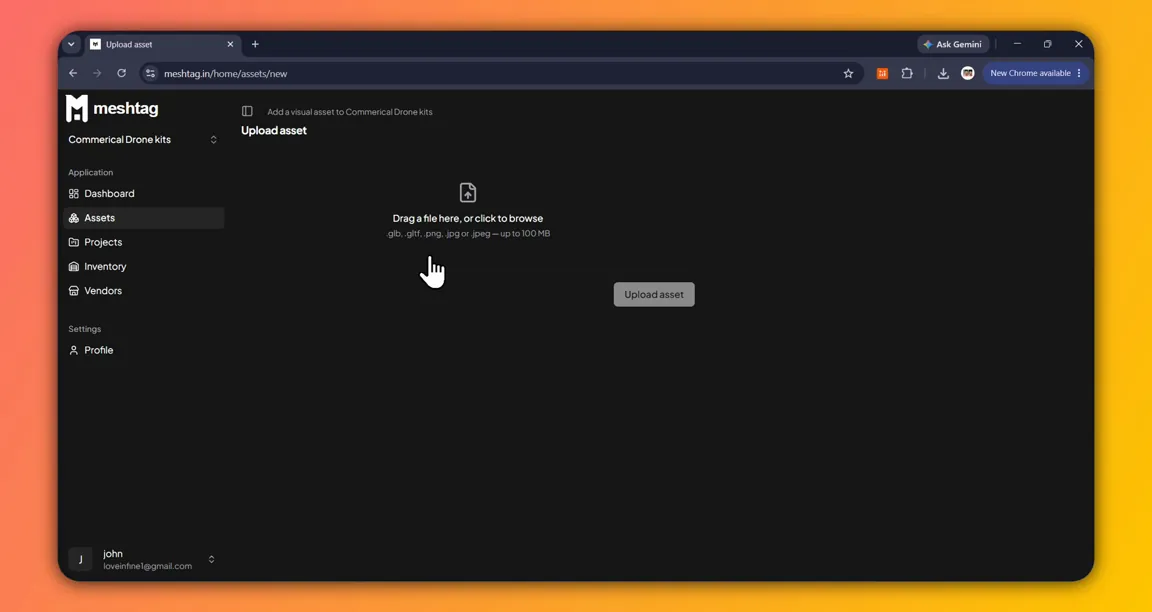Bookmark this page with the star icon
This screenshot has width=1152, height=612.
(848, 73)
